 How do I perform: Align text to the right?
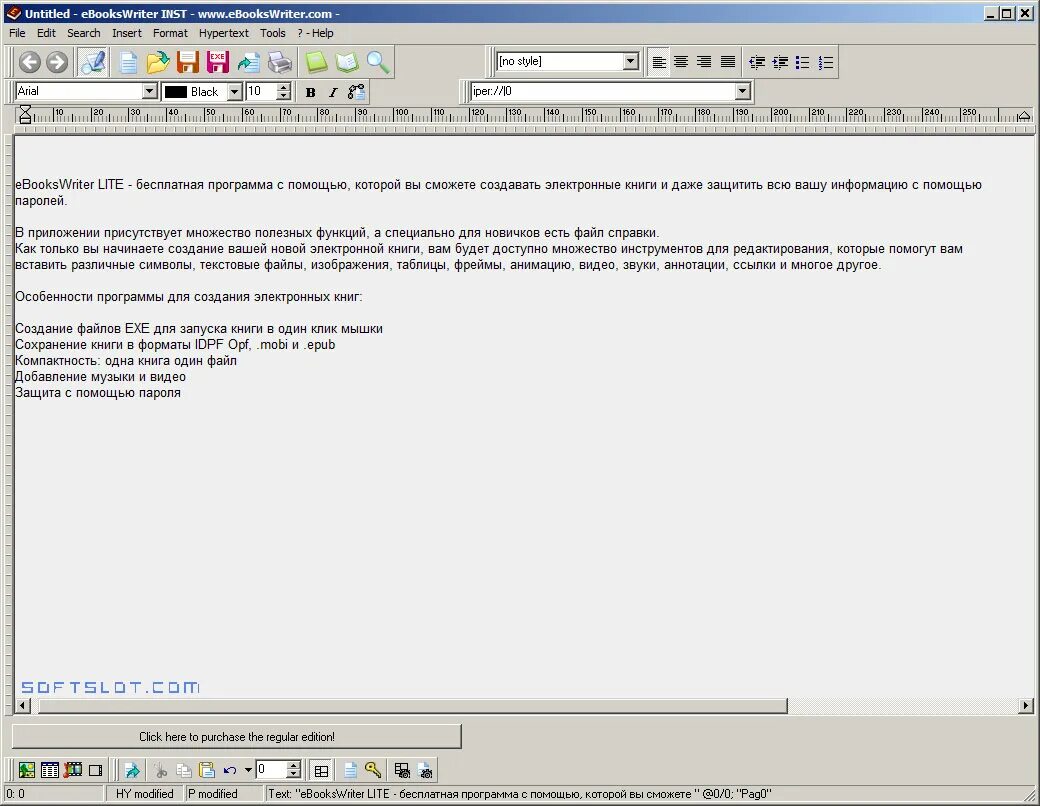coord(704,62)
